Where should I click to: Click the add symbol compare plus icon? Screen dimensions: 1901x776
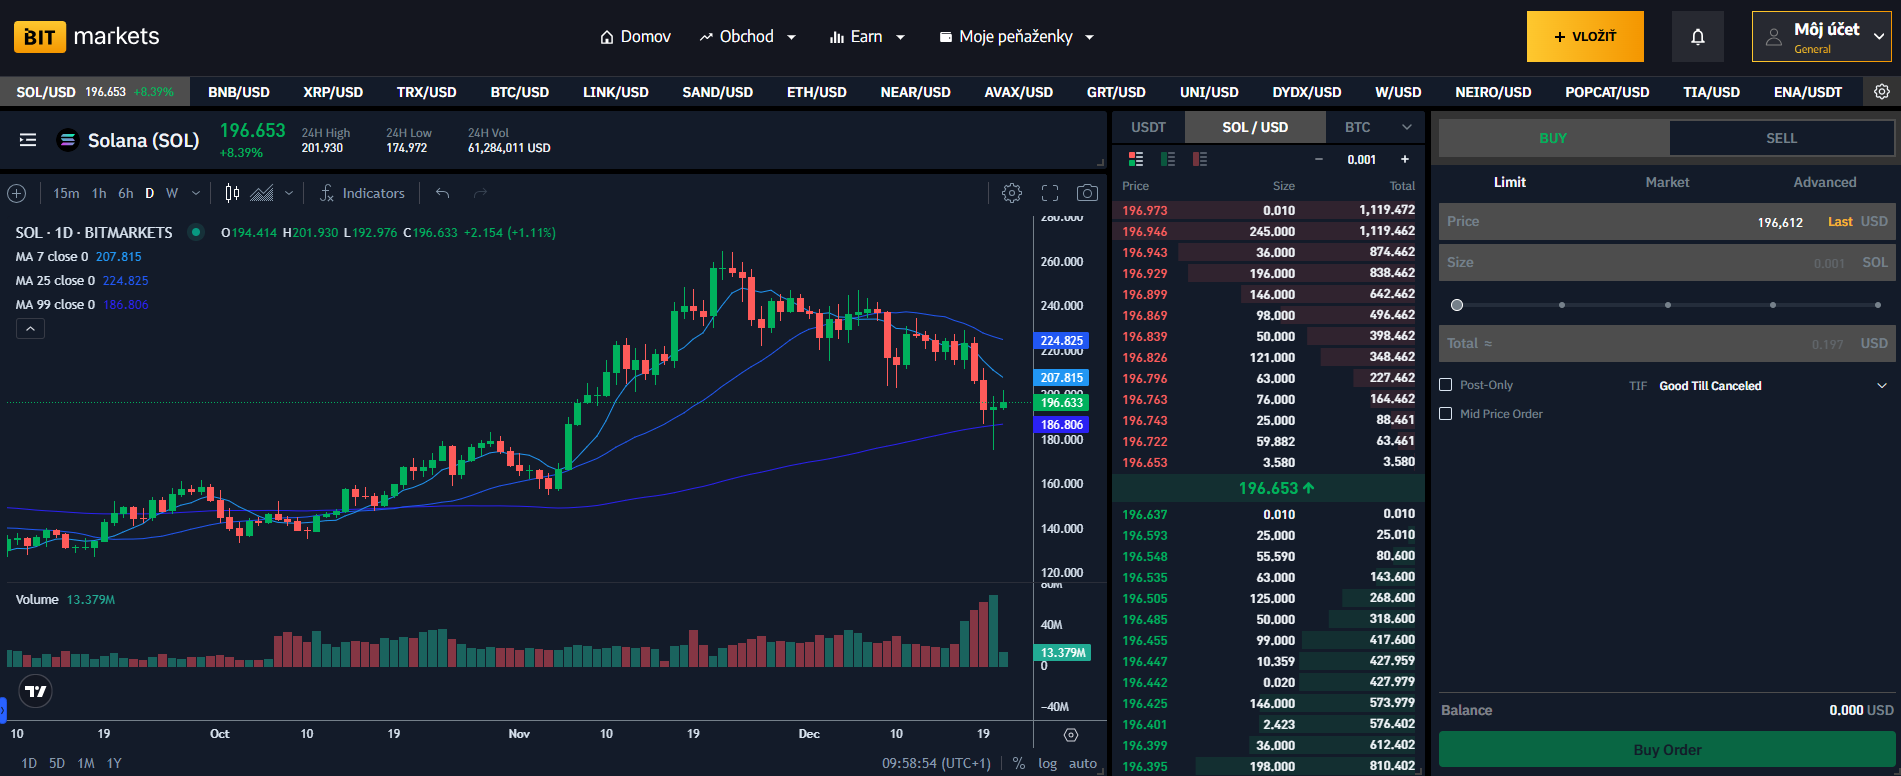pos(17,193)
